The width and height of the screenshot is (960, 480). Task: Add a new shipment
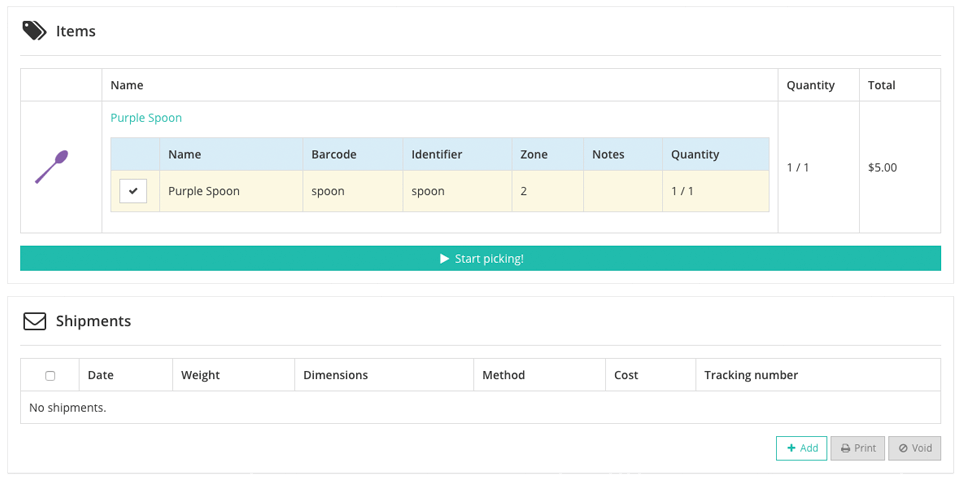click(x=801, y=448)
